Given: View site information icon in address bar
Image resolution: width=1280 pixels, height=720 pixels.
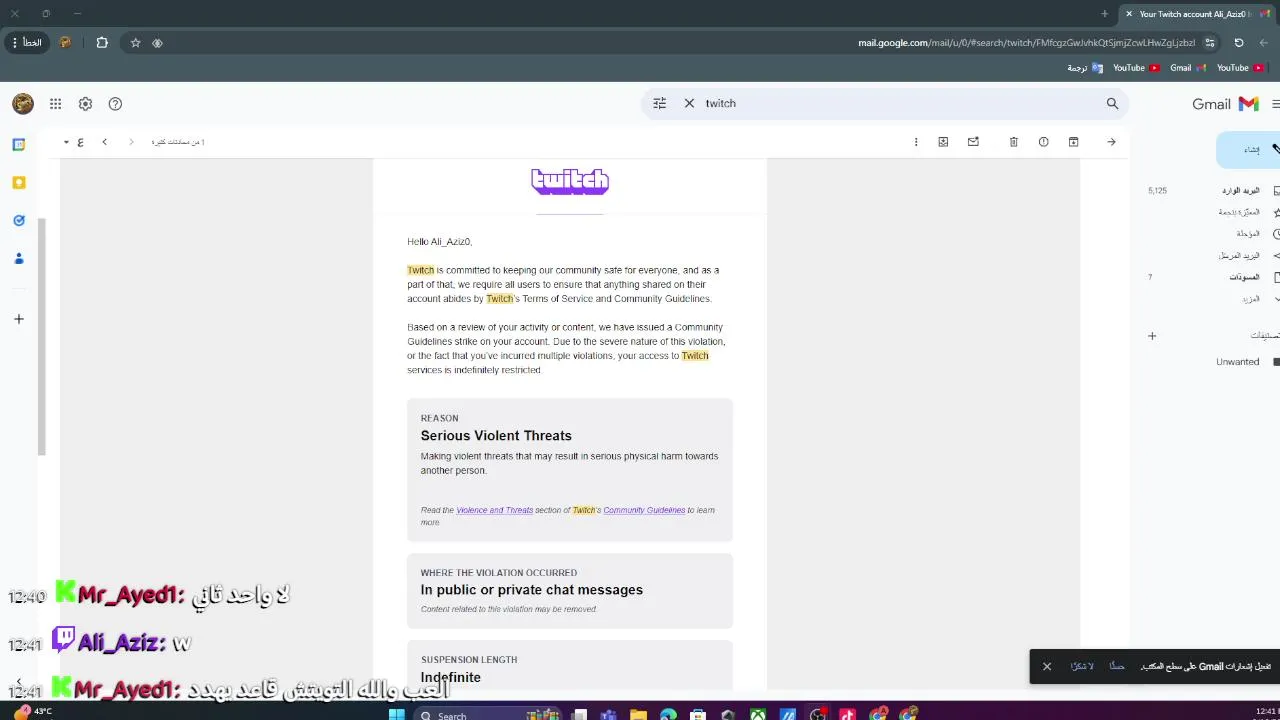Looking at the screenshot, I should (x=1210, y=43).
